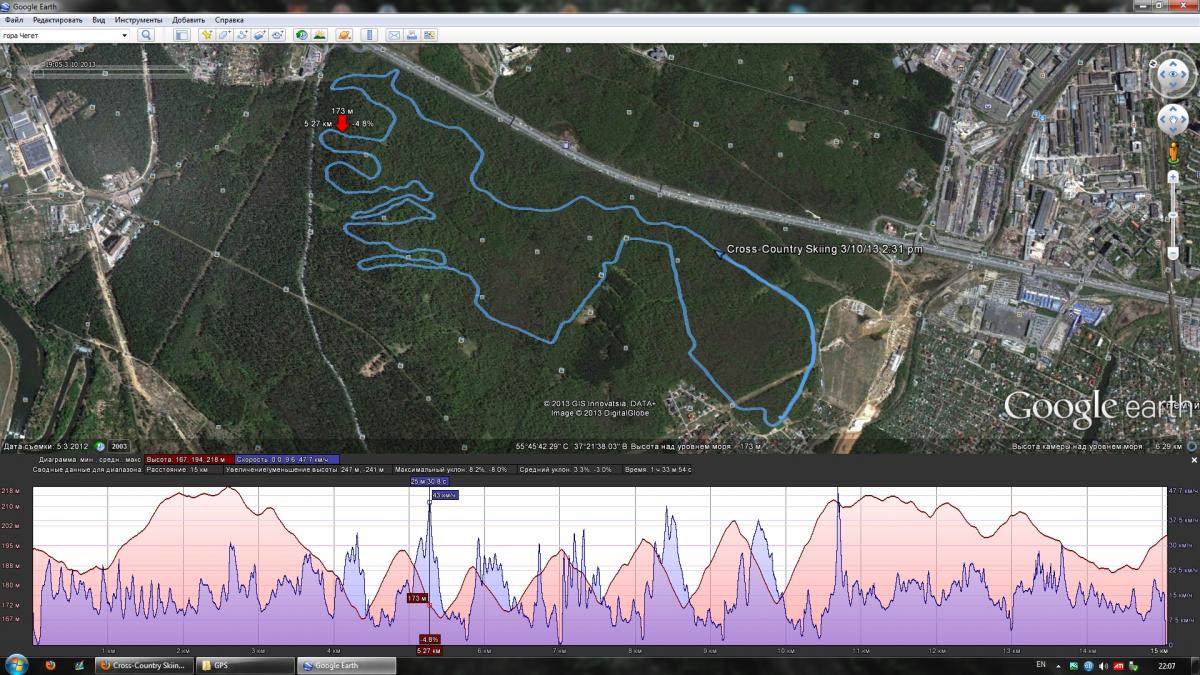Click the 22:07 system clock
1200x675 pixels.
pyautogui.click(x=1166, y=666)
